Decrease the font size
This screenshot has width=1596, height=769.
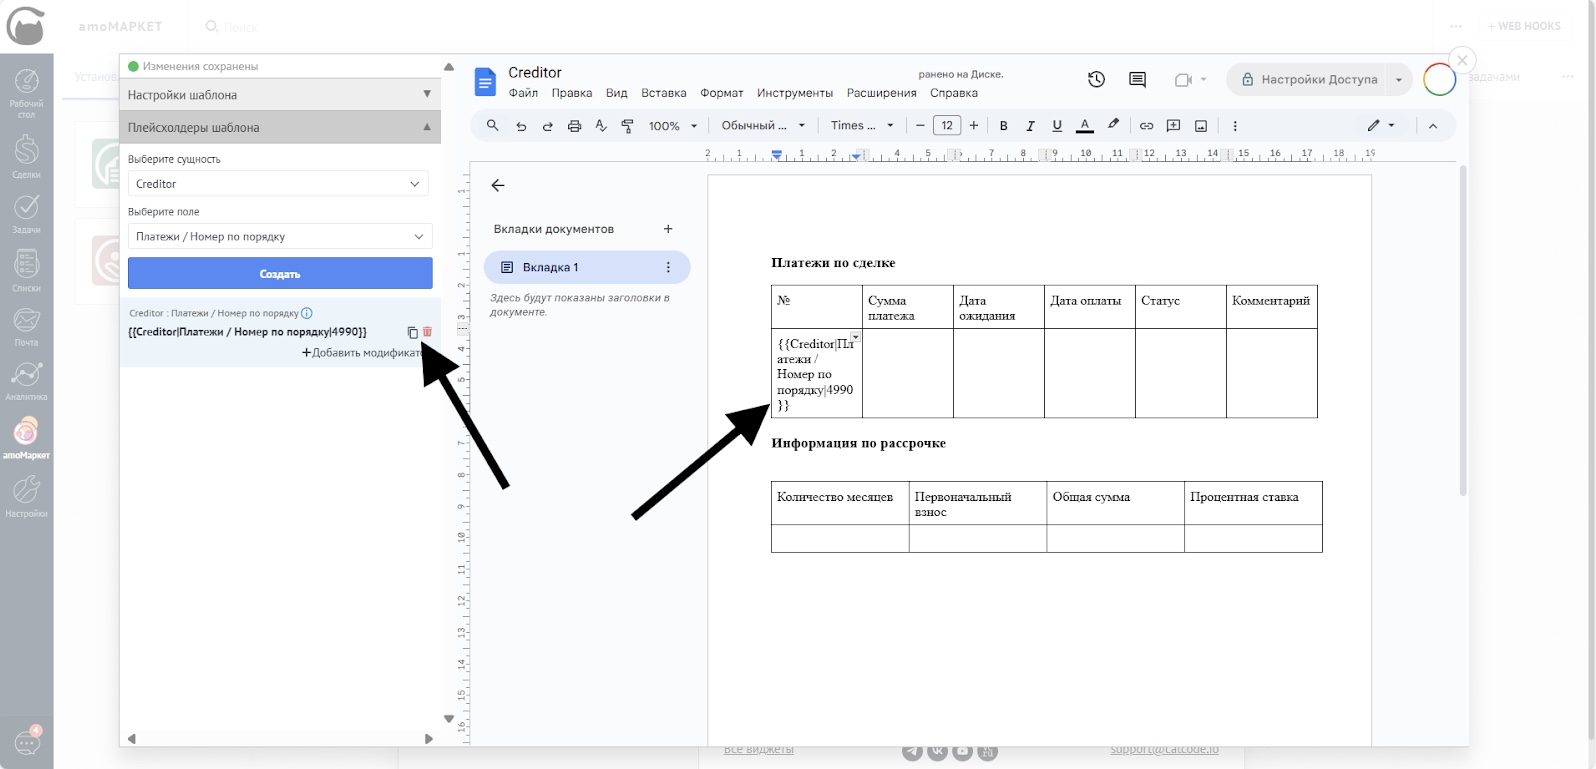(920, 126)
